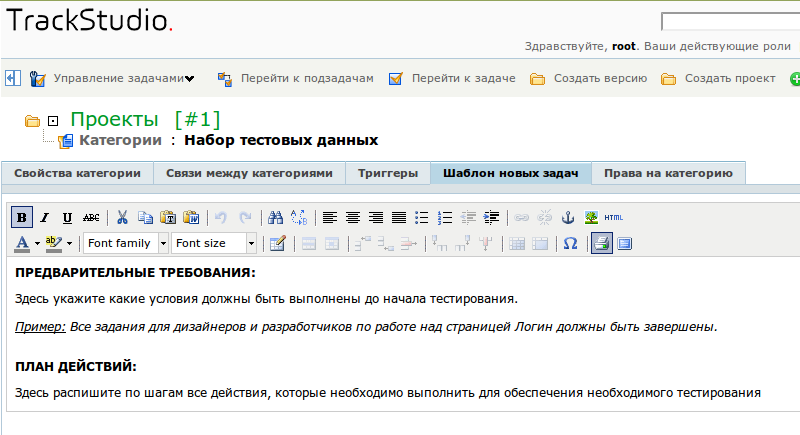Insert a bulleted unordered list
800x435 pixels.
click(421, 217)
